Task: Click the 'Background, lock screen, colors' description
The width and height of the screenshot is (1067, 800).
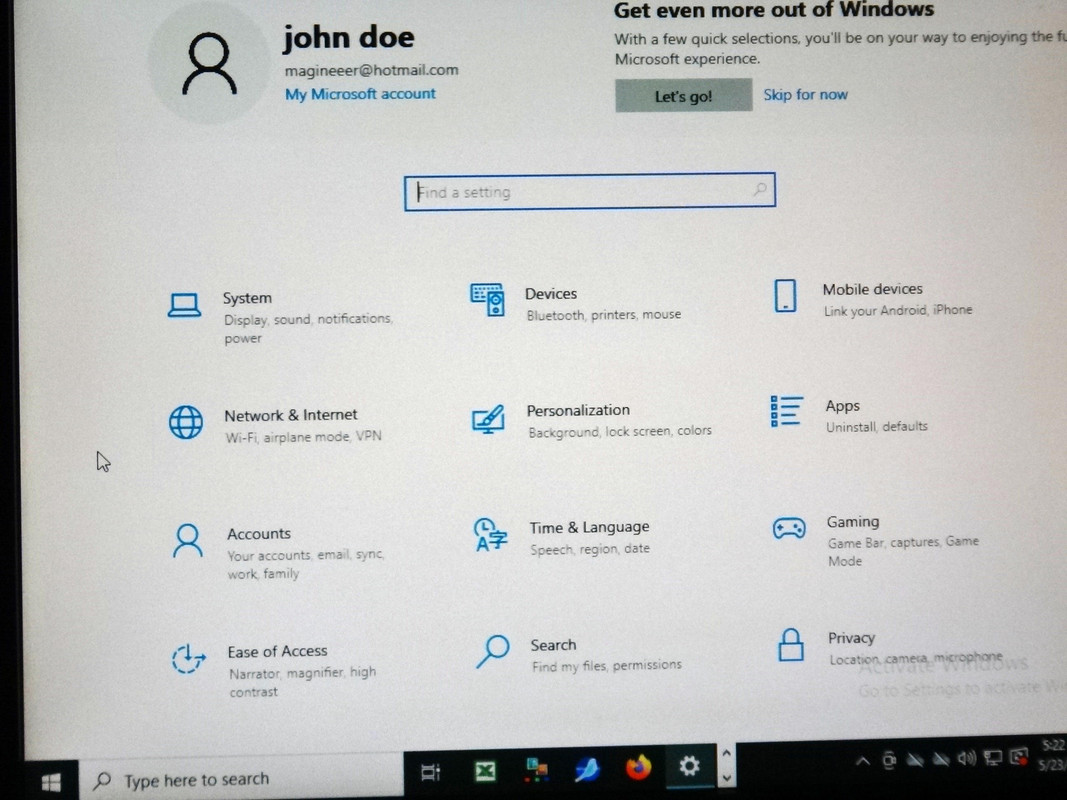Action: [620, 431]
